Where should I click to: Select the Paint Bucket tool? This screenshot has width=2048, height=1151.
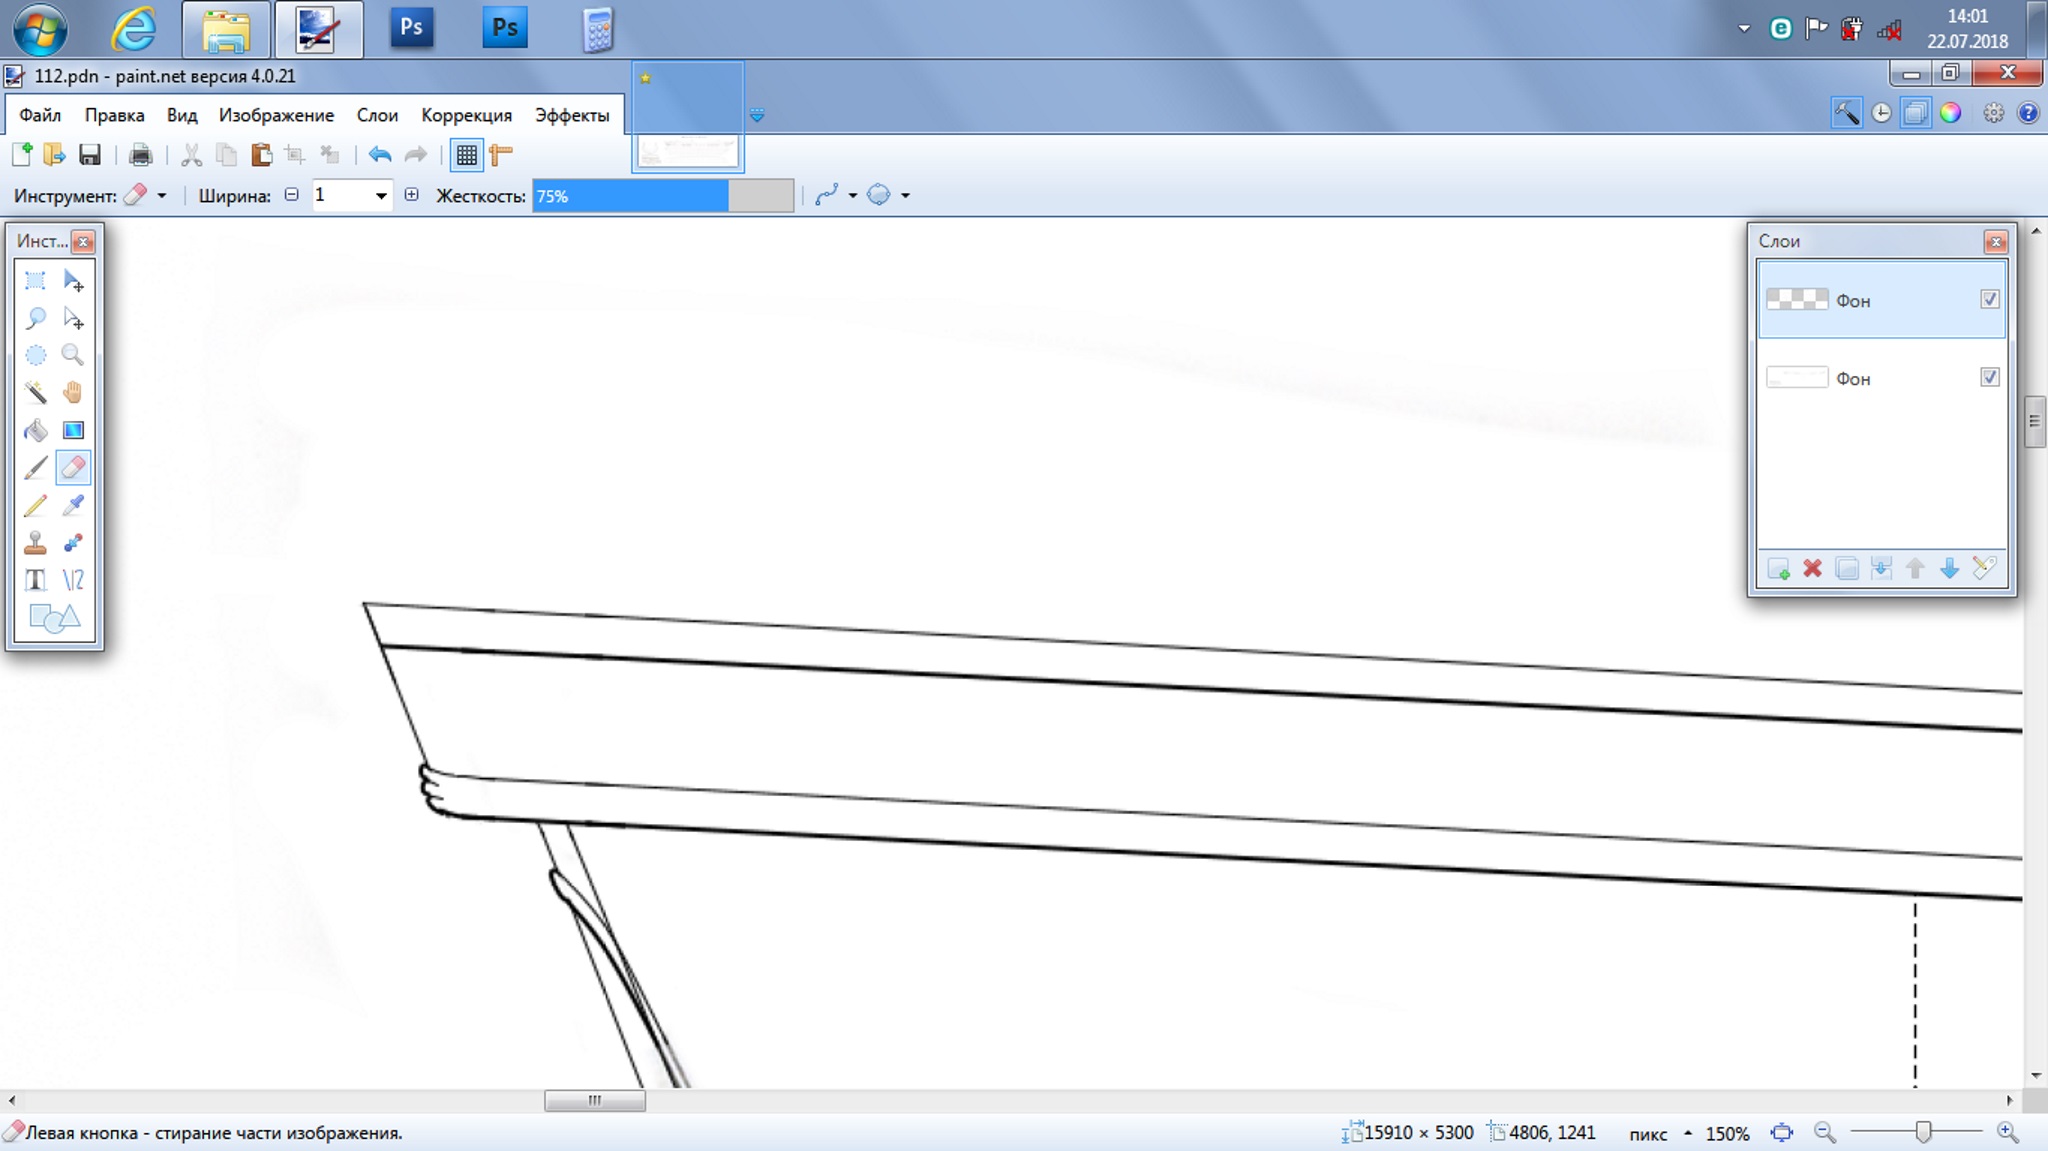tap(35, 430)
